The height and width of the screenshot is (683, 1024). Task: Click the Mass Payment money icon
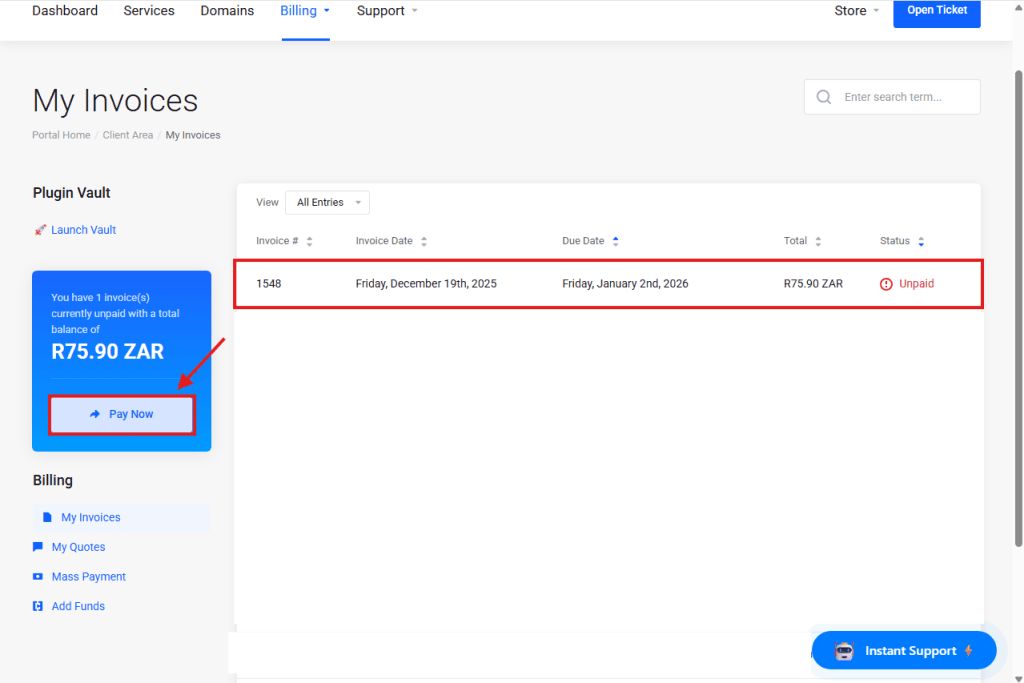coord(38,577)
